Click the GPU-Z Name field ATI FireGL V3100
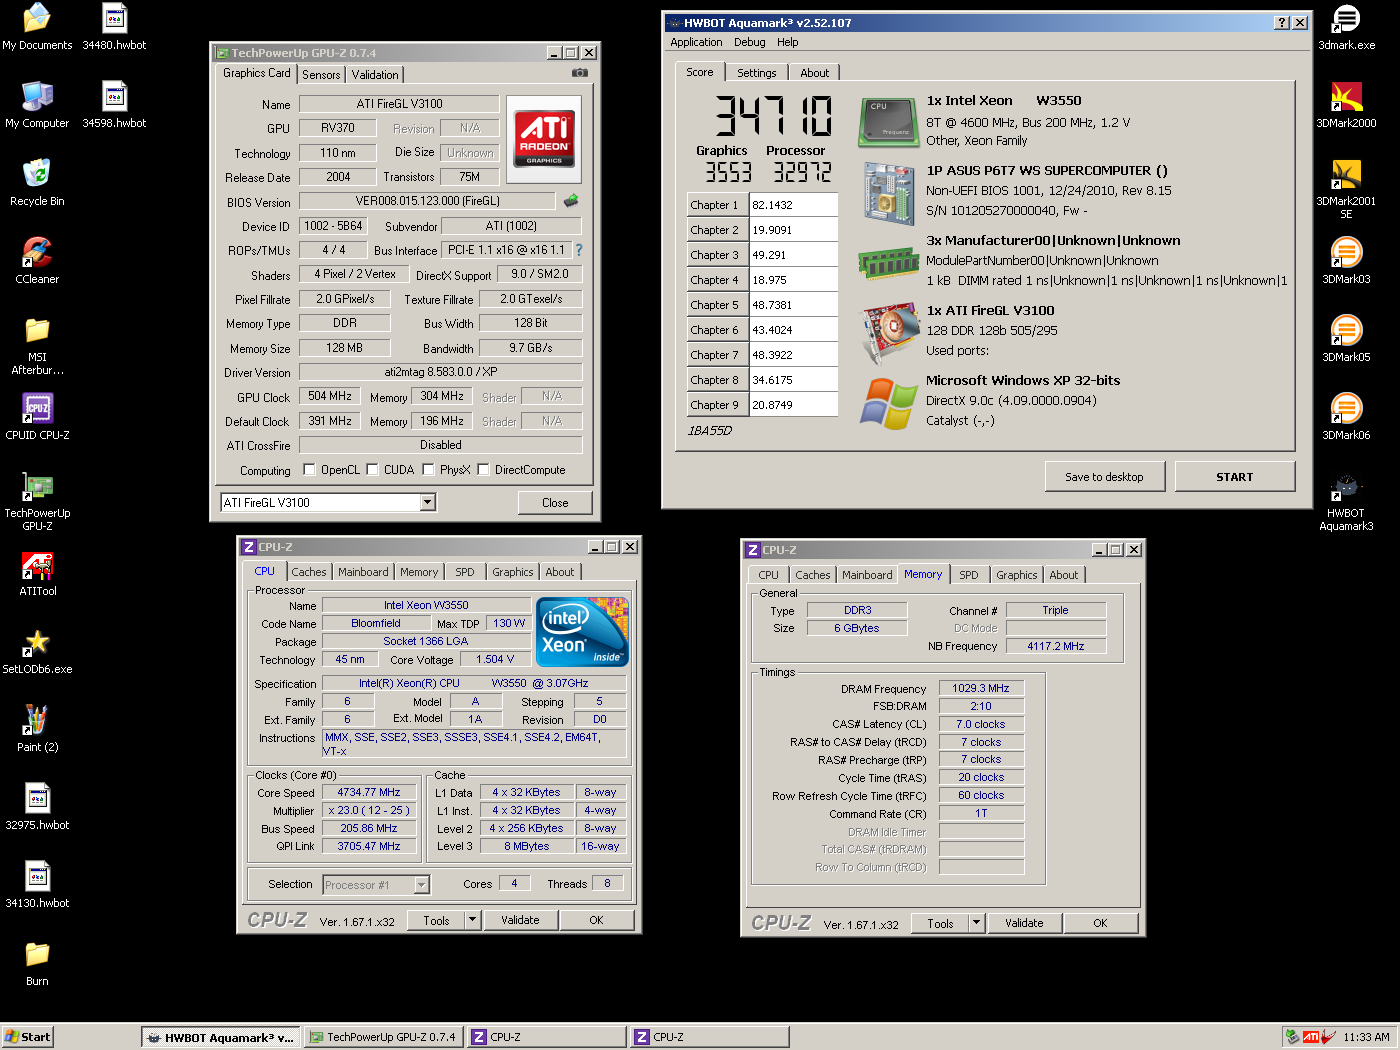The height and width of the screenshot is (1050, 1400). [x=399, y=104]
